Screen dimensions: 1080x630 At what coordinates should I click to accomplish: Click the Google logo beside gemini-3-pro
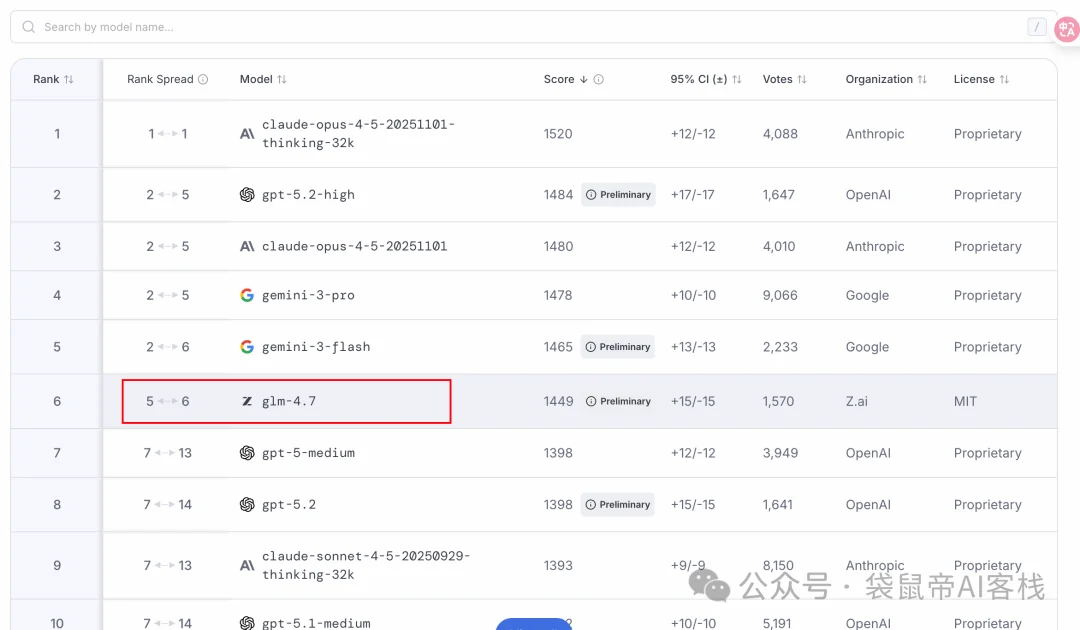tap(247, 295)
